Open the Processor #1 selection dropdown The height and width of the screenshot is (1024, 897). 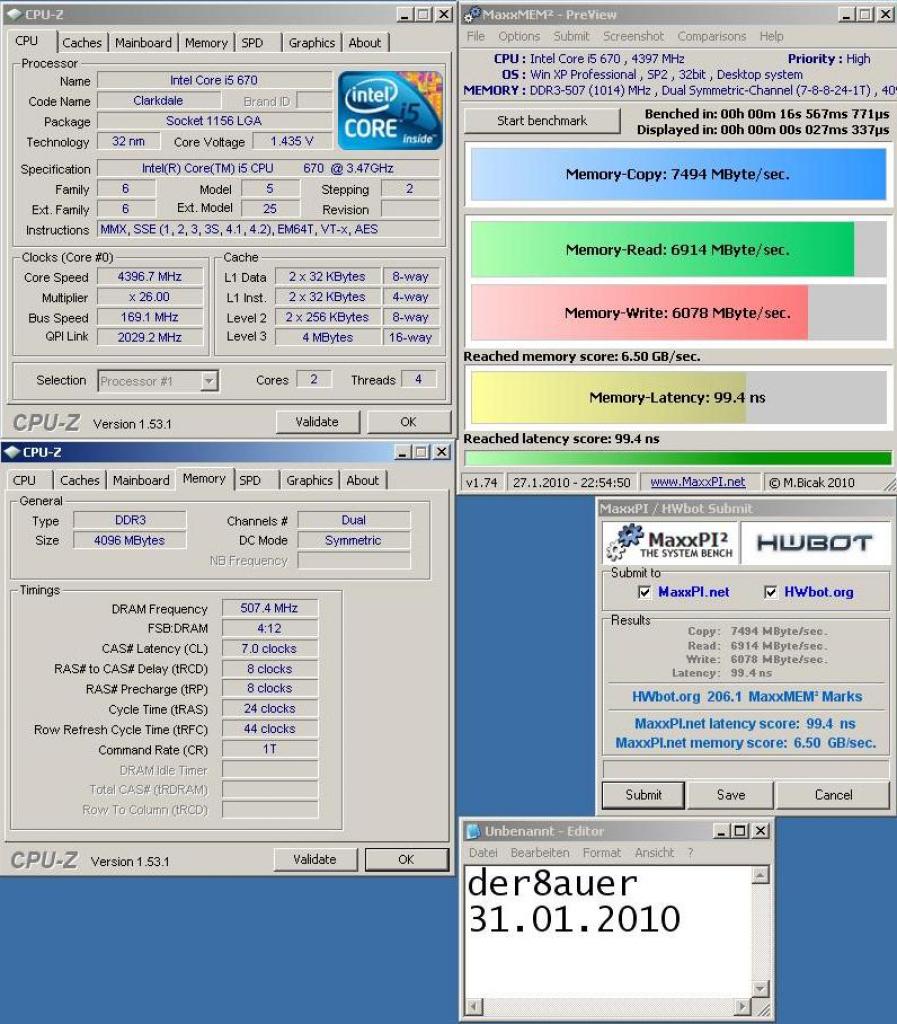pos(209,381)
